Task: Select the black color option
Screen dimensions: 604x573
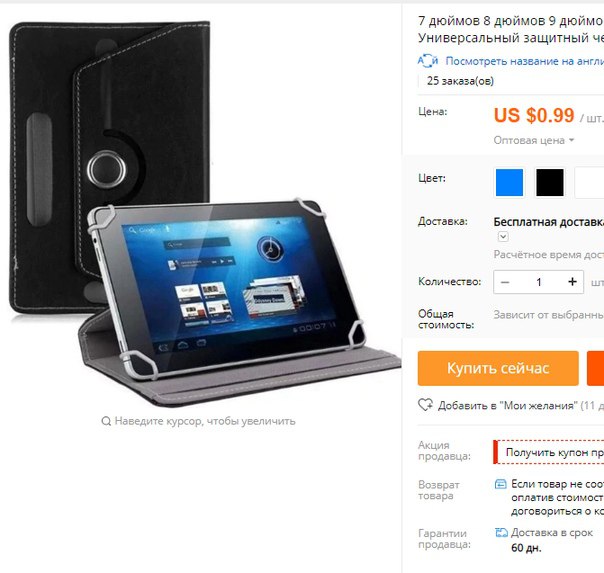Action: click(x=550, y=182)
